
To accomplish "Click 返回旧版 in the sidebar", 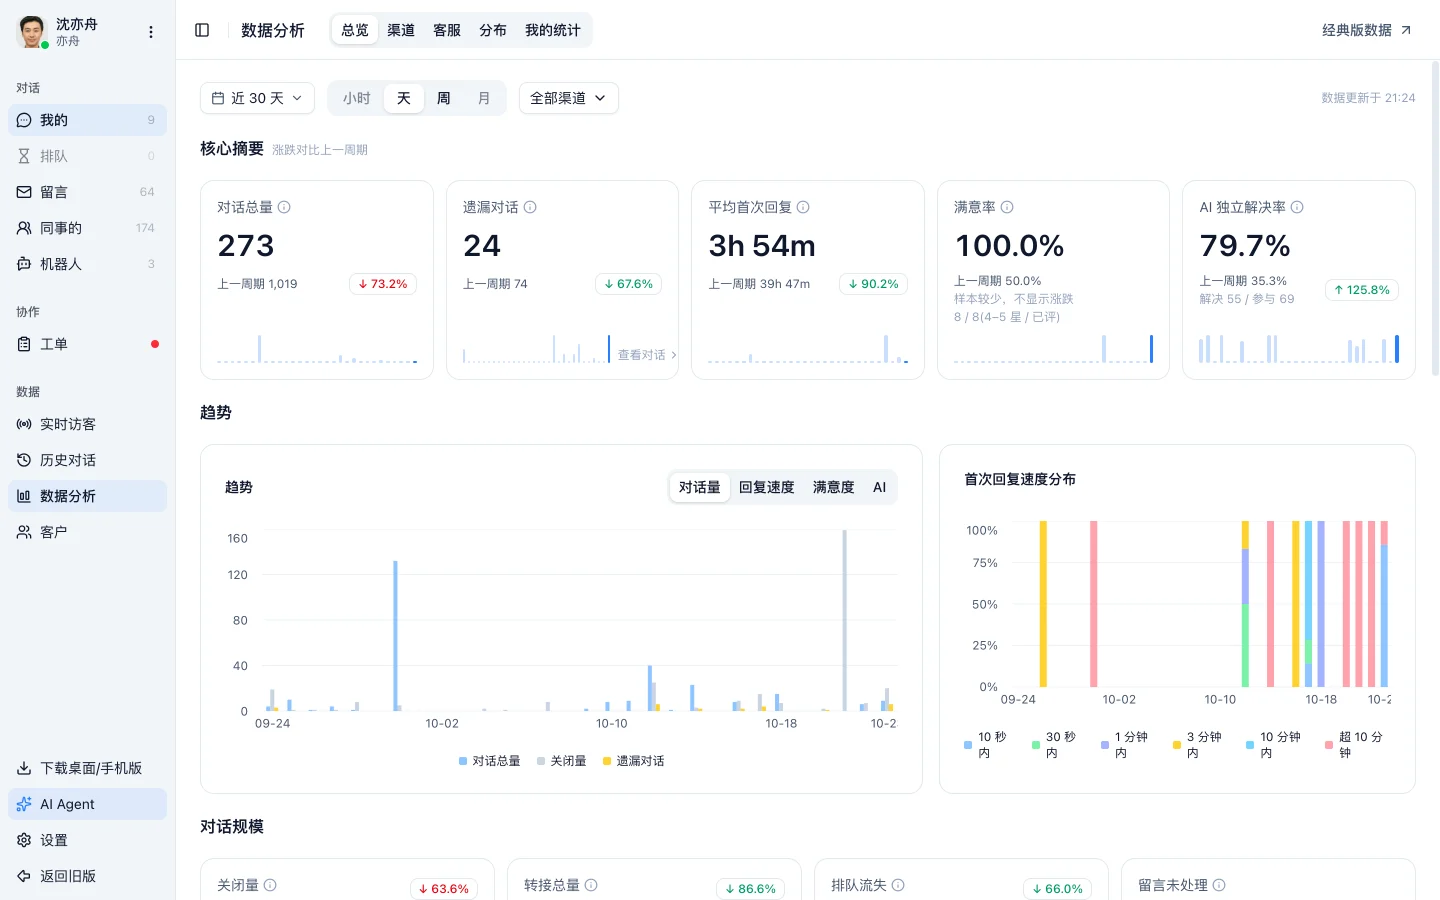I will [87, 876].
